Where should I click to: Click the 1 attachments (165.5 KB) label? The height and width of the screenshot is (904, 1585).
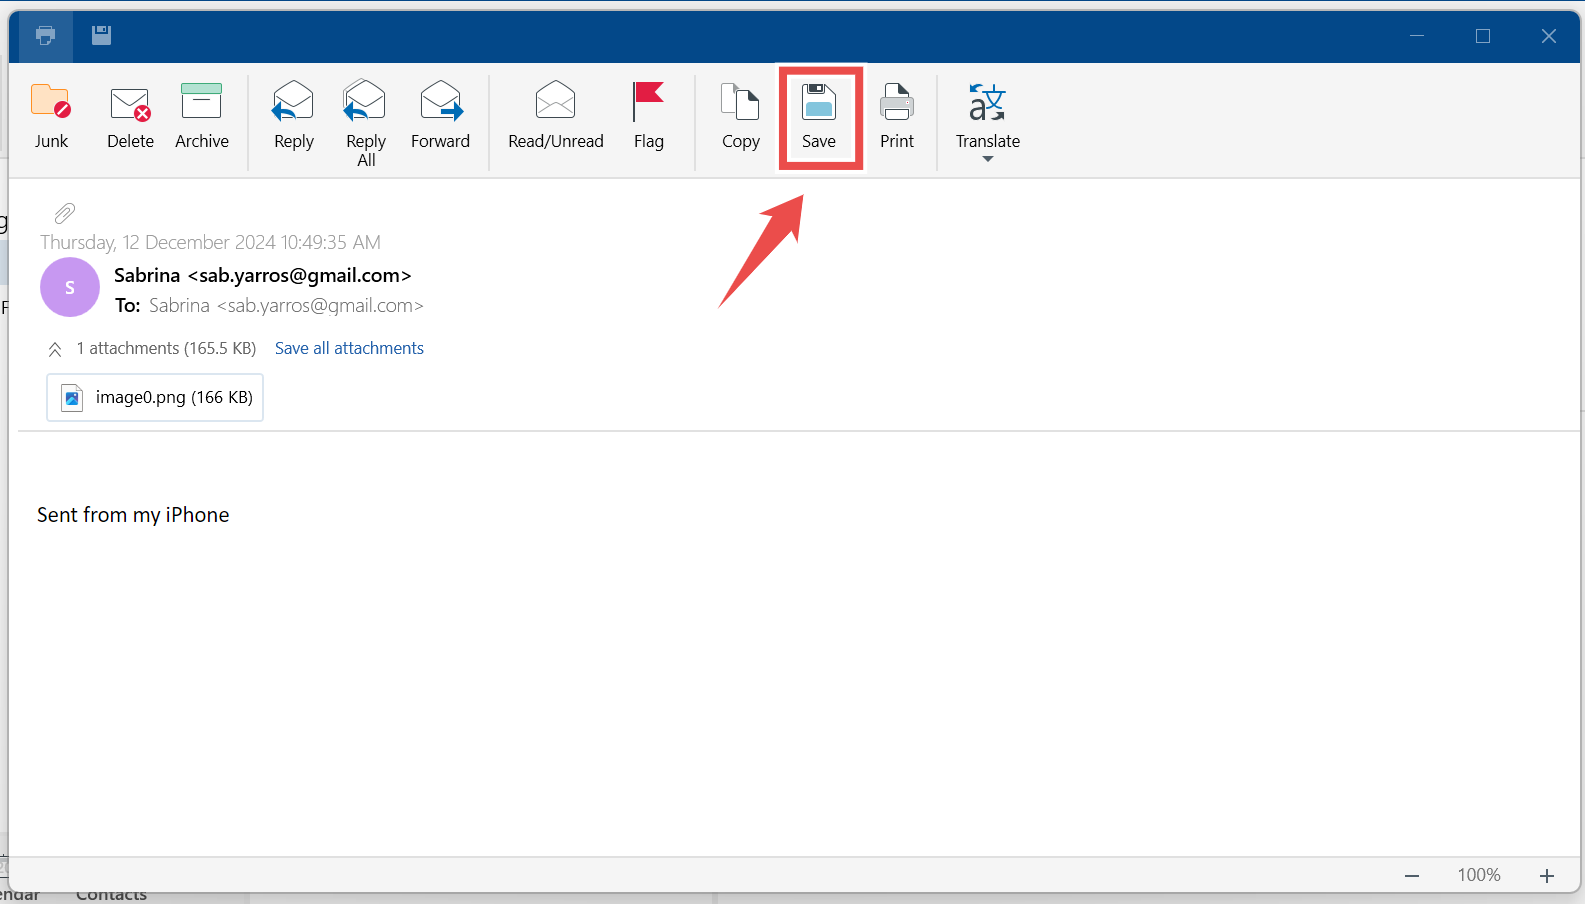[166, 348]
